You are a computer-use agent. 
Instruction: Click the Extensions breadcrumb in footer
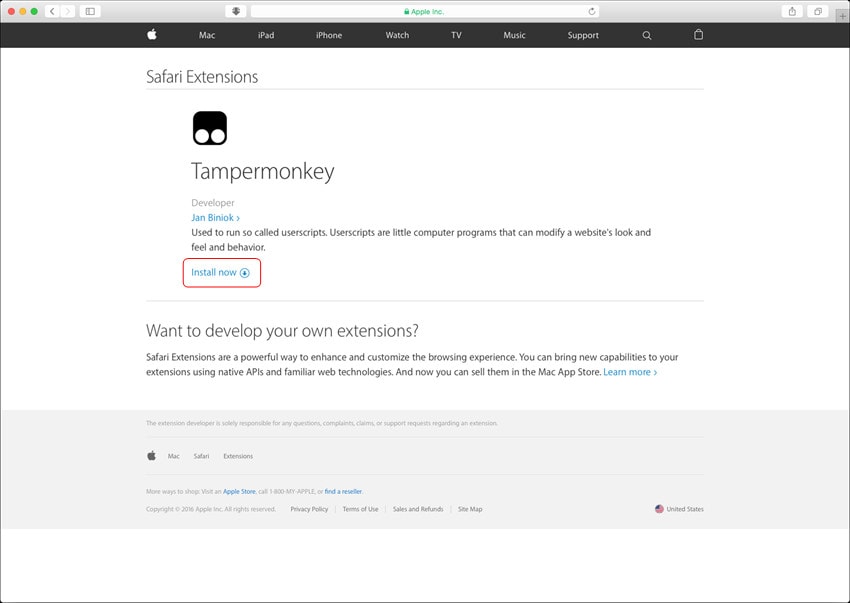238,456
